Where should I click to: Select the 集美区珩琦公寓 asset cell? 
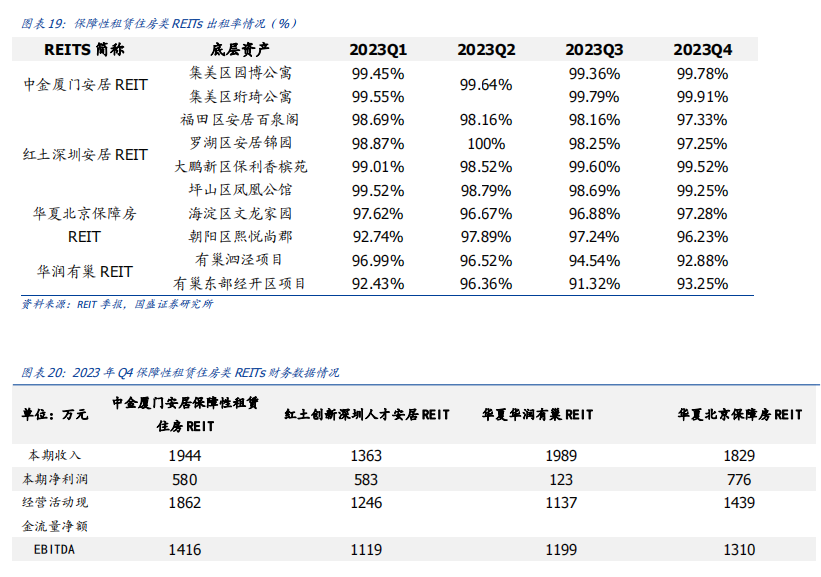tap(240, 96)
